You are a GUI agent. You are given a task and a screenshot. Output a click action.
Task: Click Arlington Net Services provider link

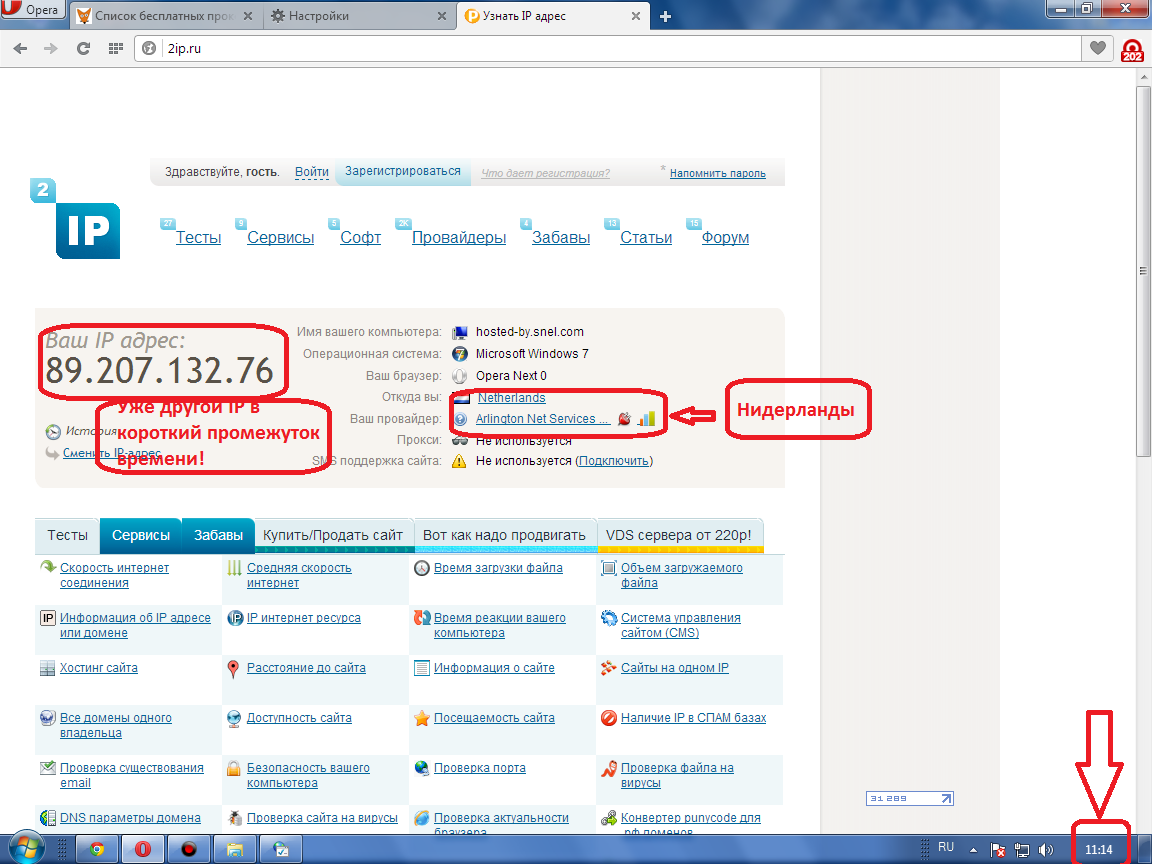pos(542,419)
